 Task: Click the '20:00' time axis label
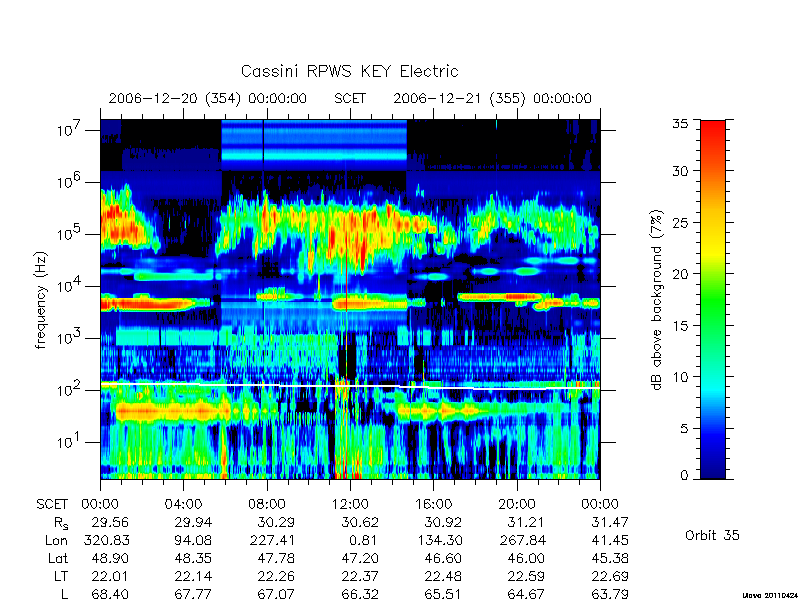click(x=517, y=505)
